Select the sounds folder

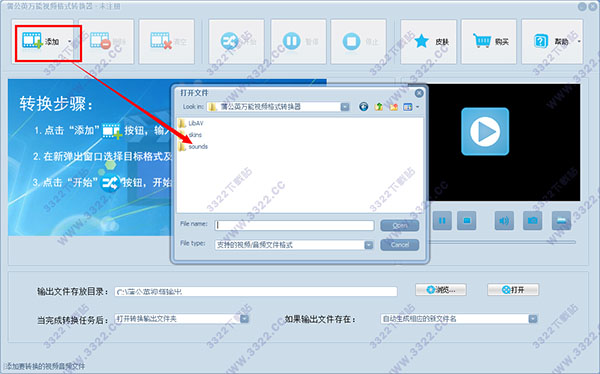click(193, 147)
